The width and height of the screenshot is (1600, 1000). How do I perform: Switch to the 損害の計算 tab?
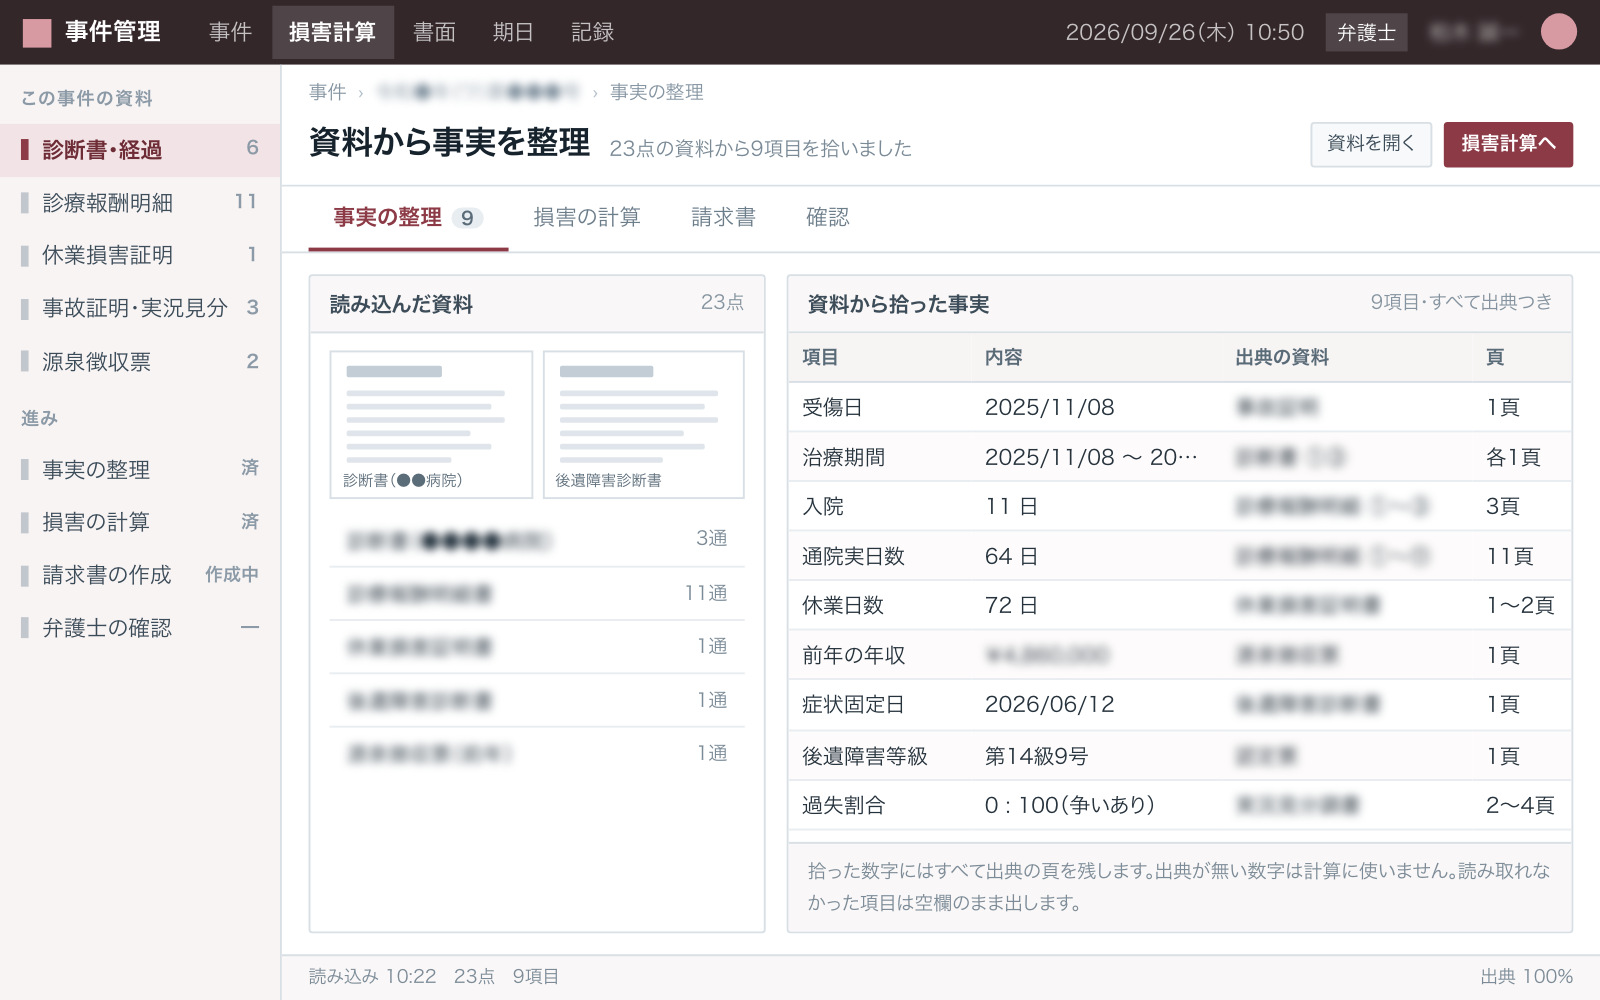coord(587,218)
